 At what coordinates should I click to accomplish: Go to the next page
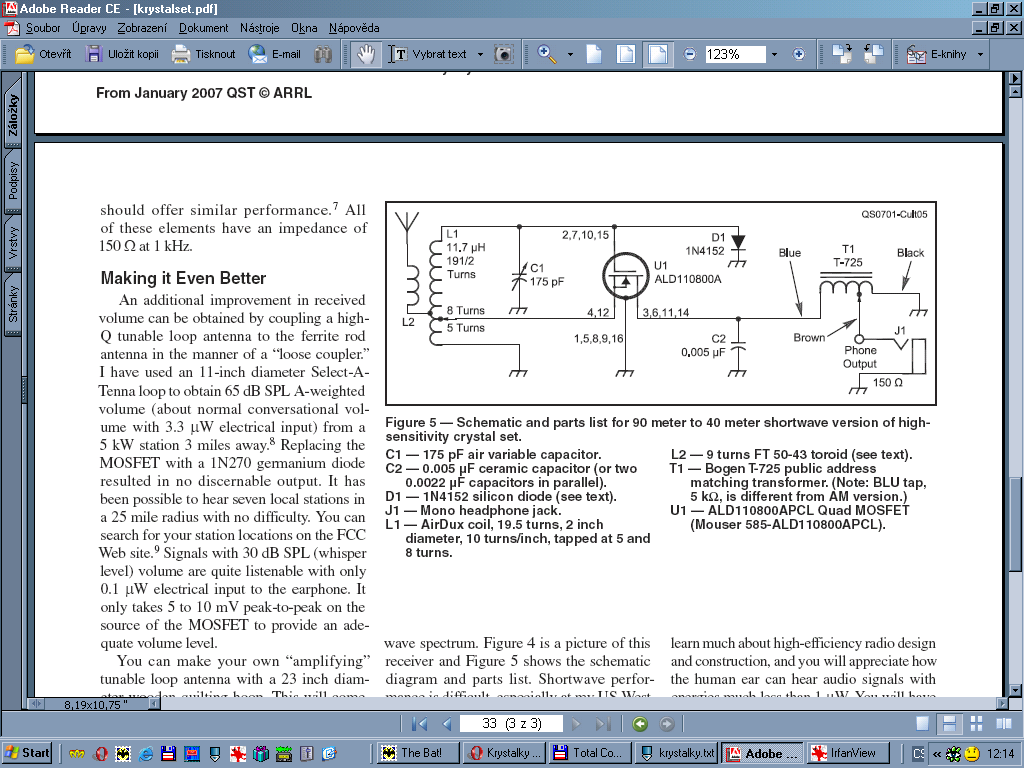[576, 724]
